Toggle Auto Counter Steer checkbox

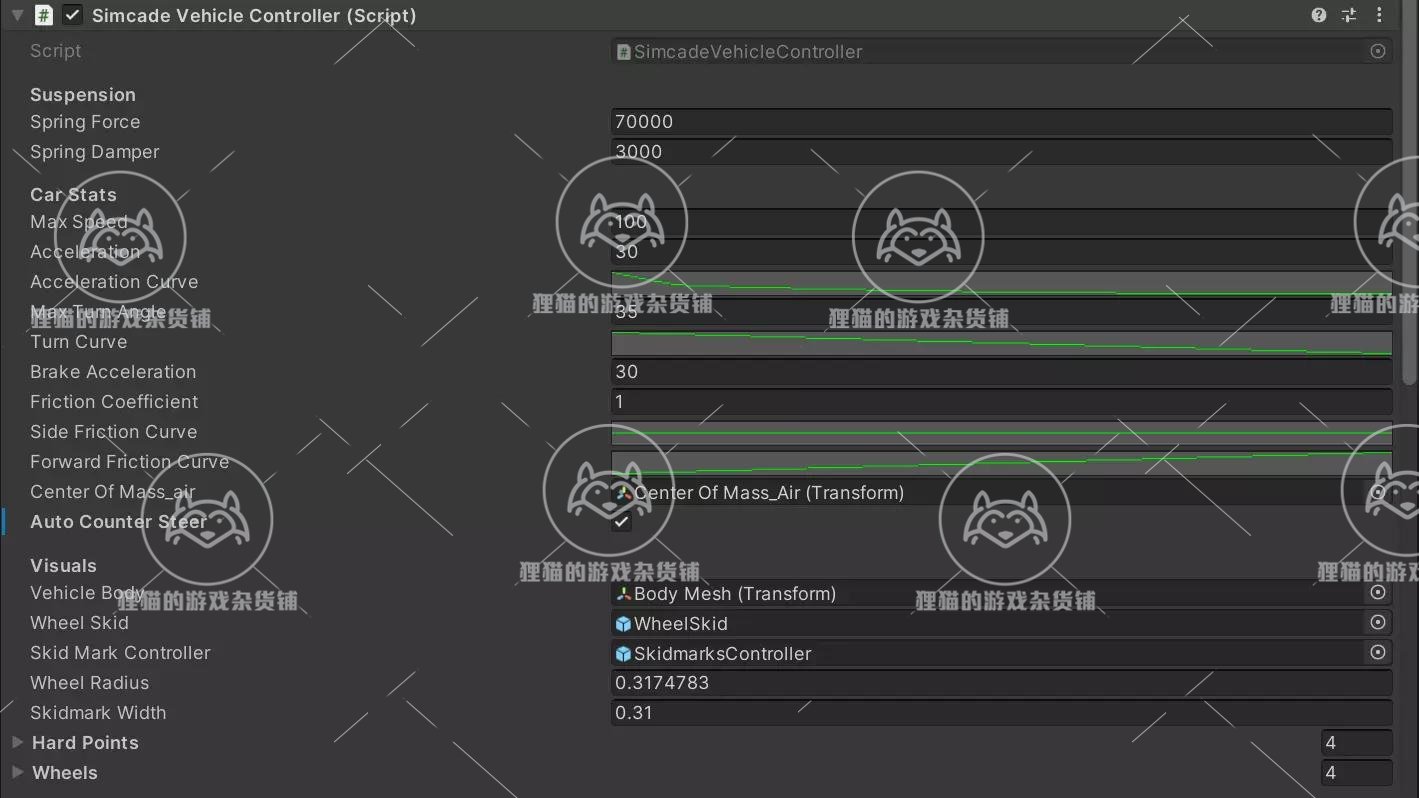pos(621,522)
